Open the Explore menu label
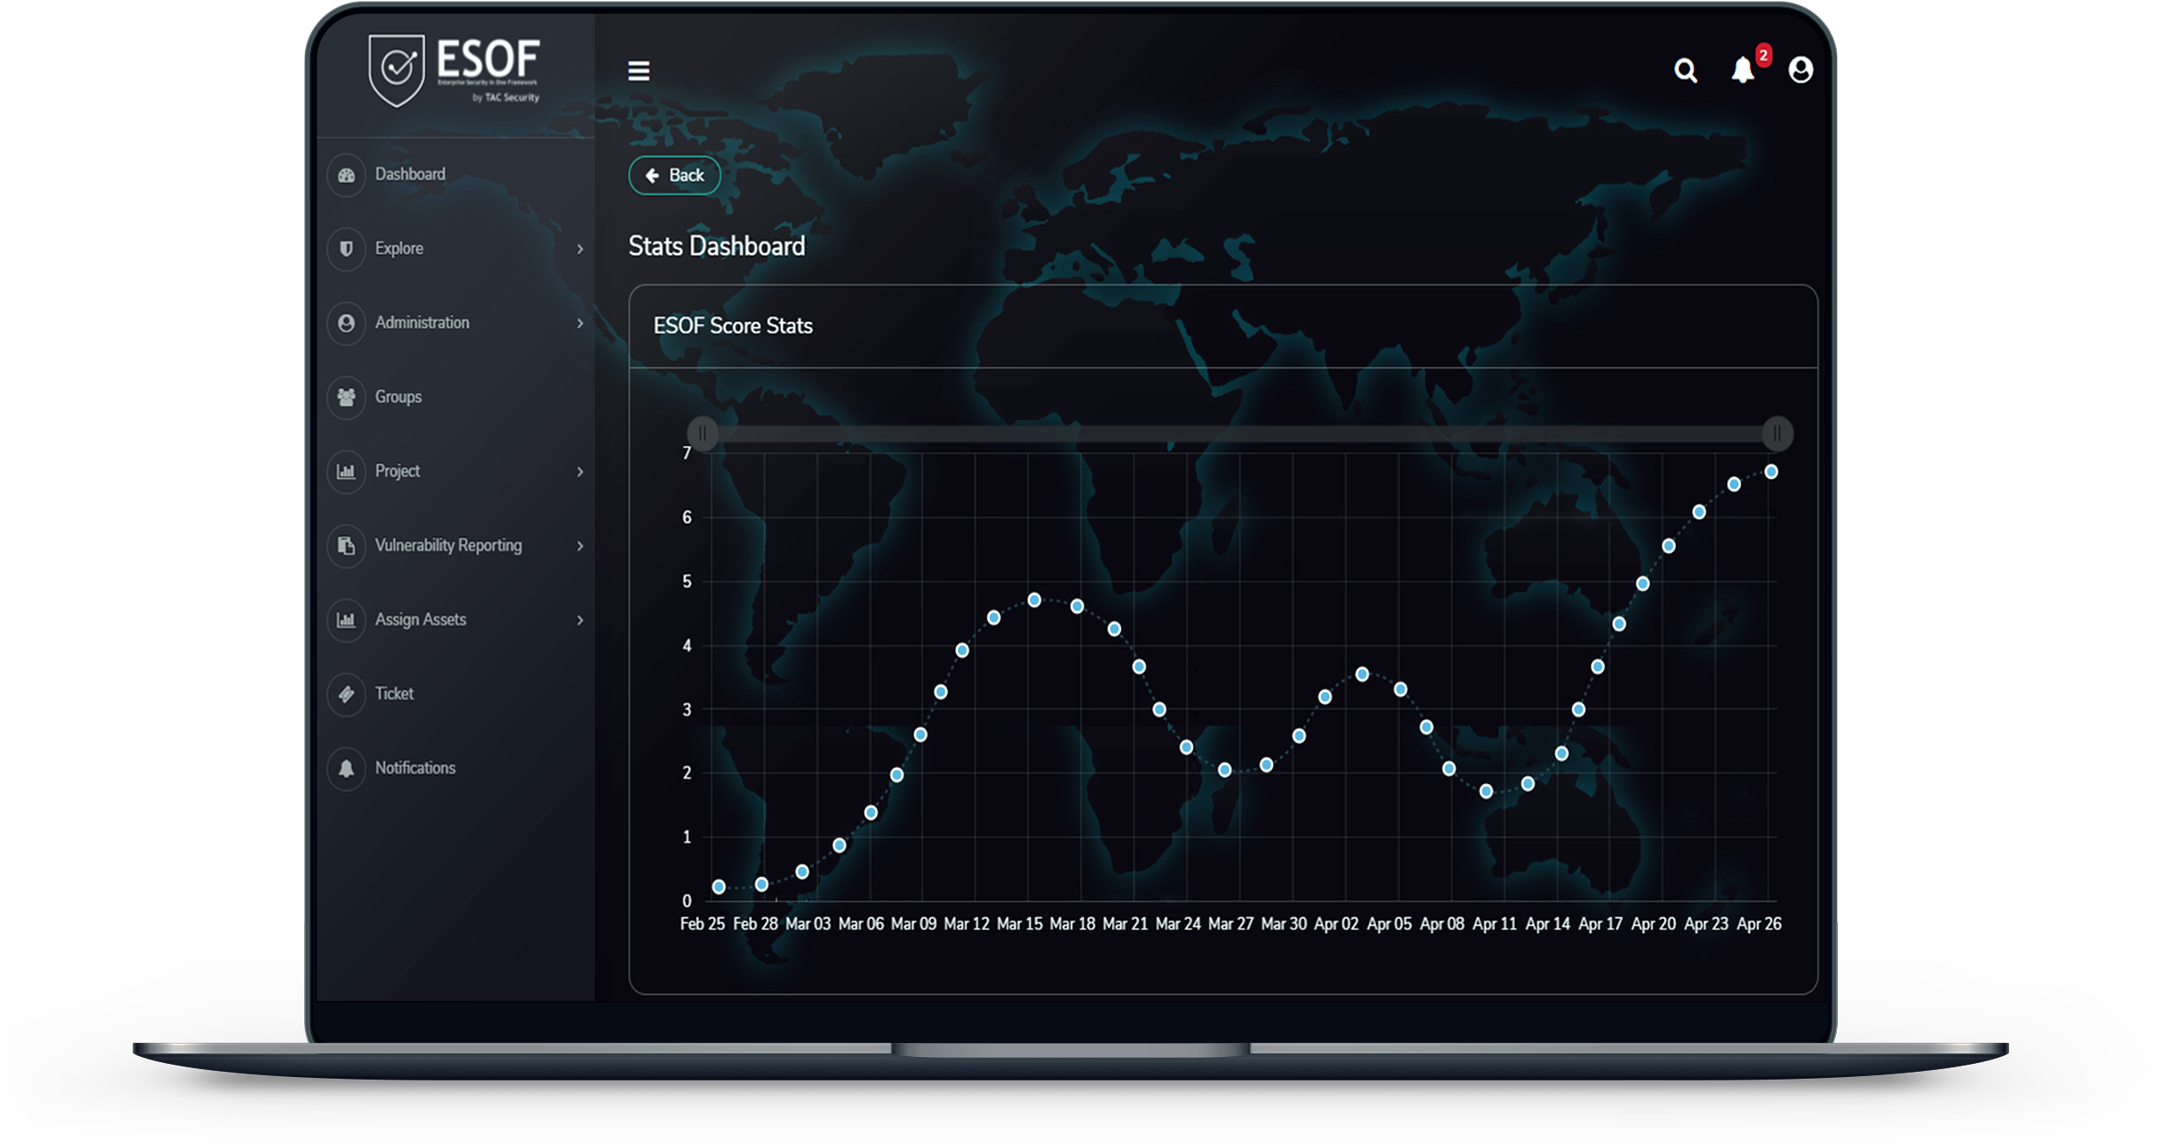Screen dimensions: 2160x1147 click(x=399, y=249)
